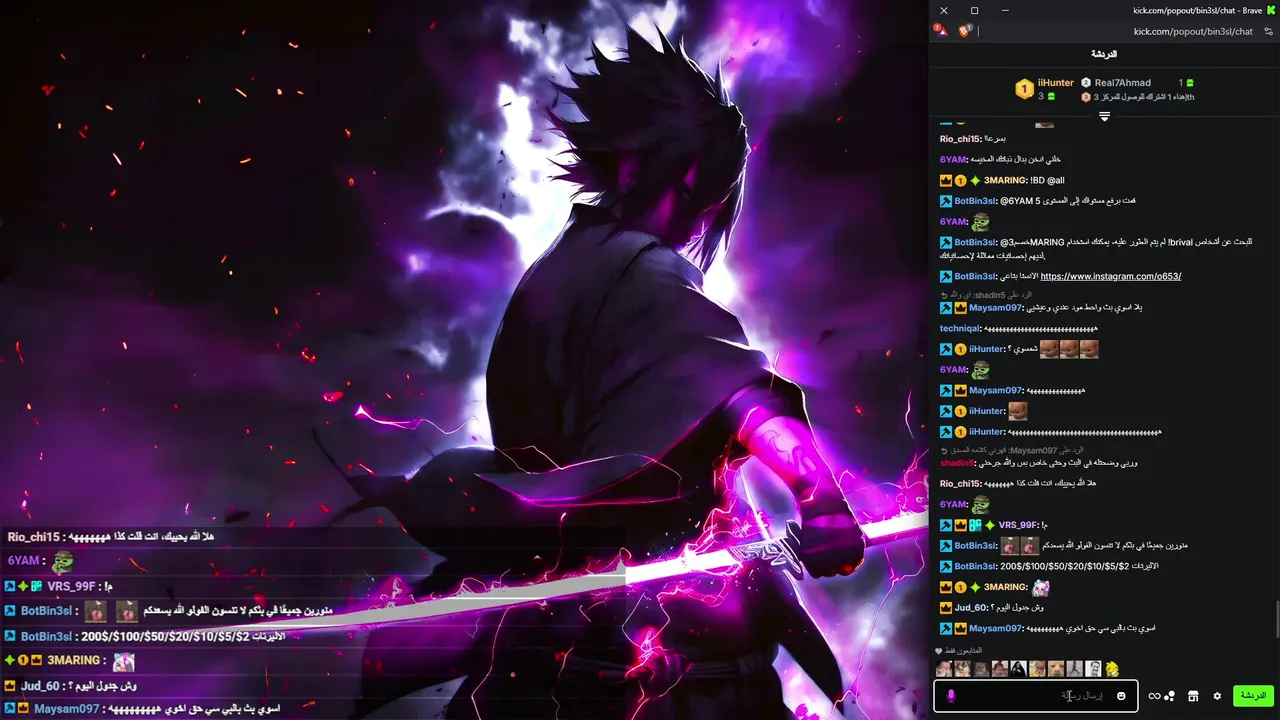Viewport: 1280px width, 720px height.
Task: Click techniqal username in chat
Action: 960,329
